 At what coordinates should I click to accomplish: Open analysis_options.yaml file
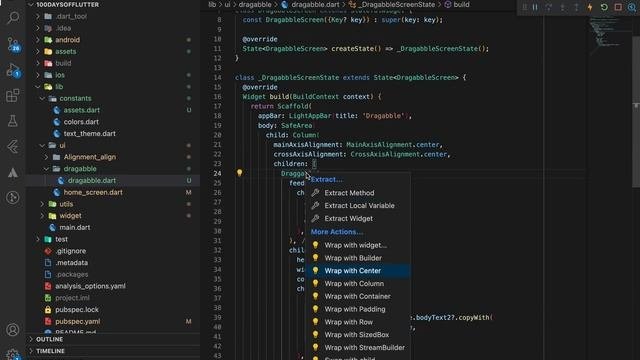[x=90, y=286]
